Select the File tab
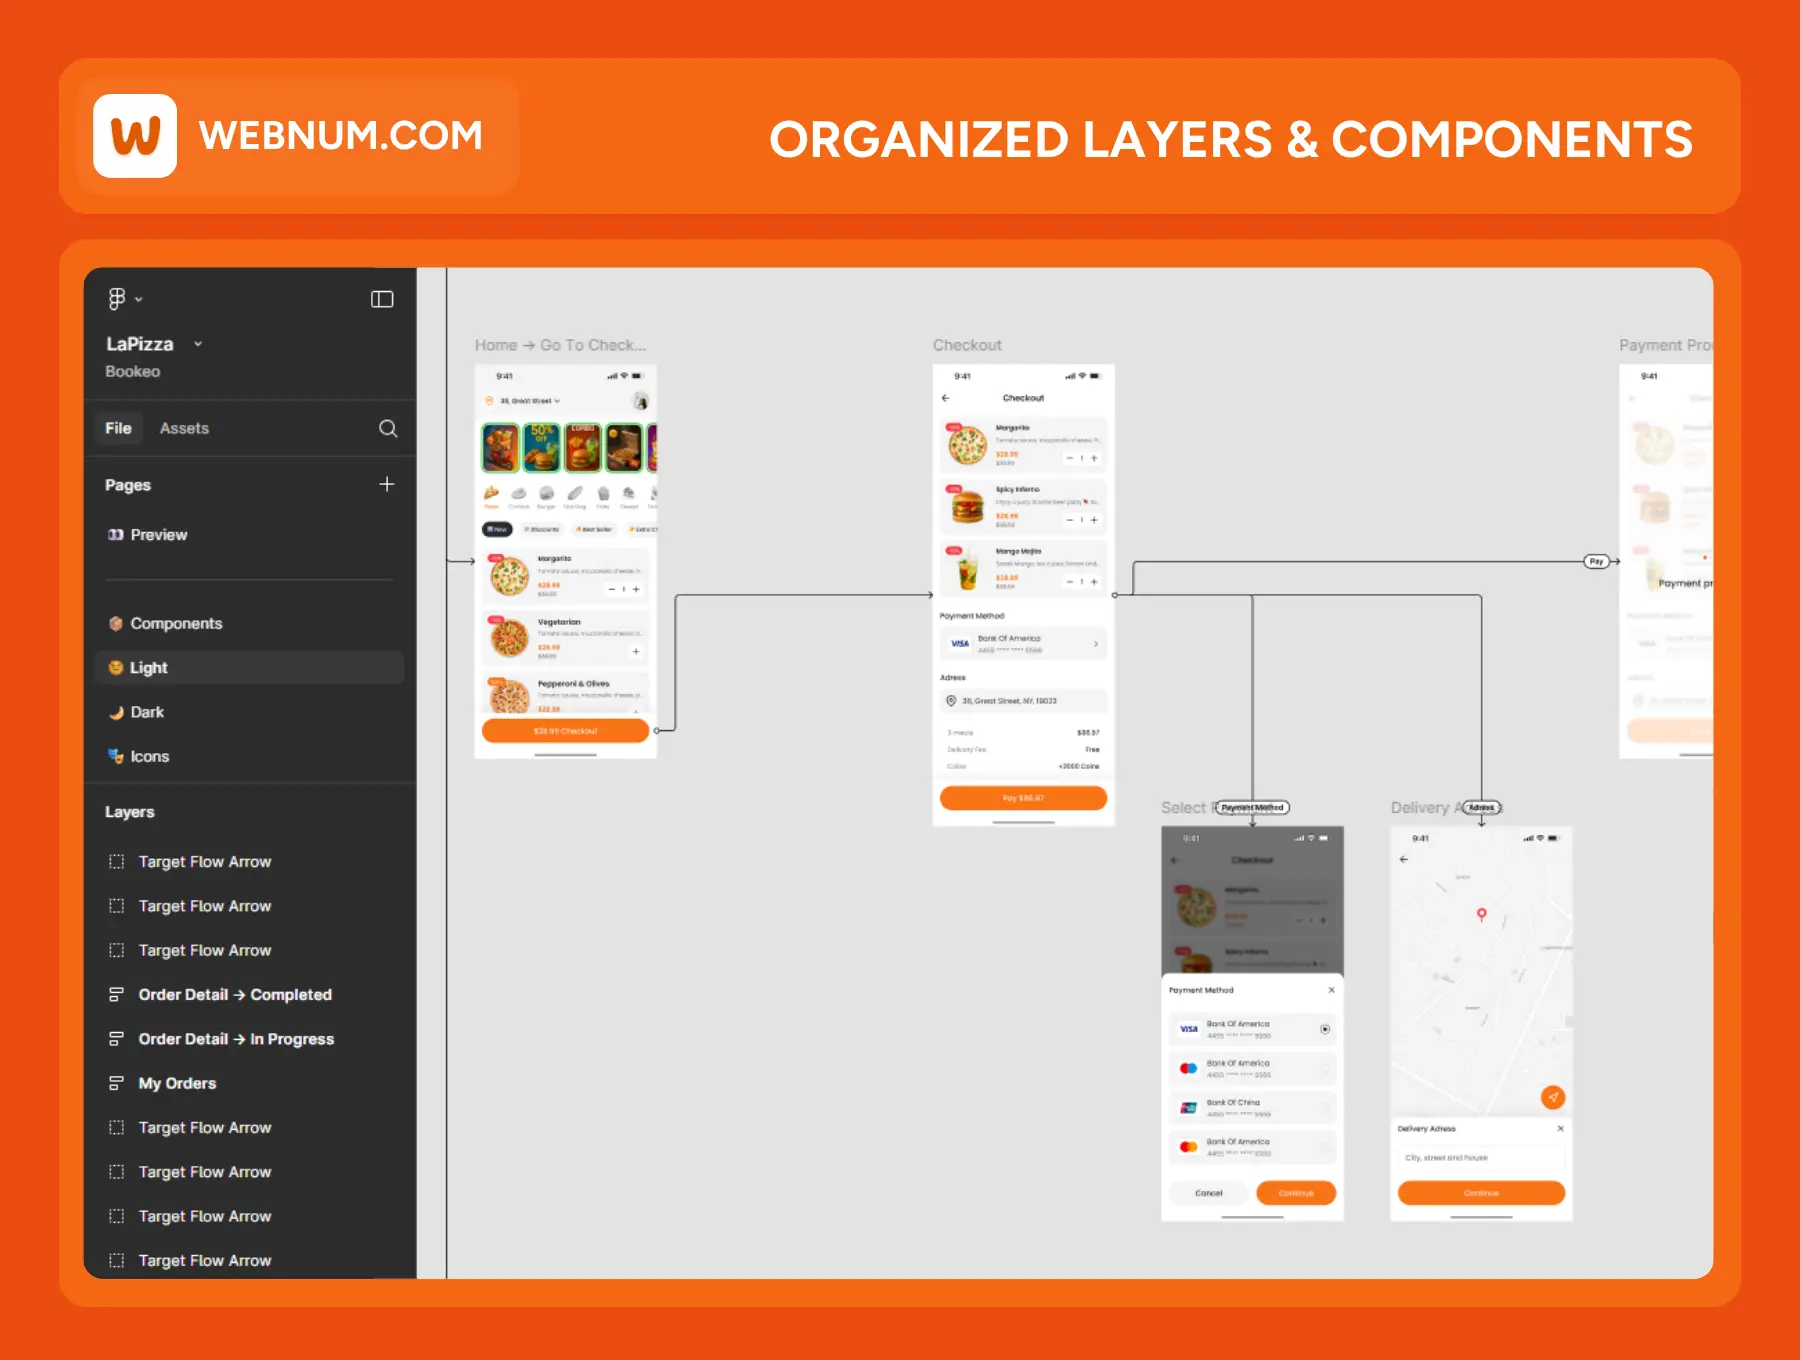The width and height of the screenshot is (1800, 1360). click(118, 429)
